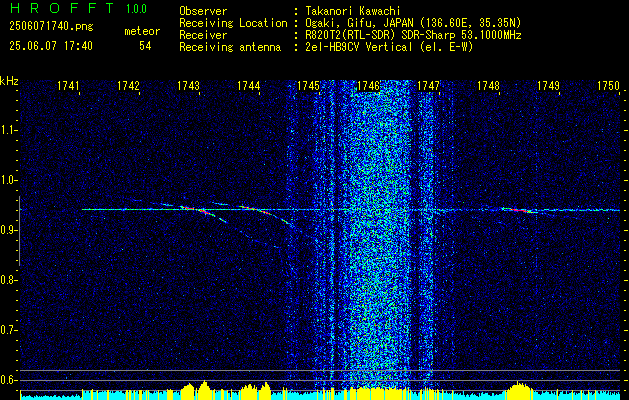Click the 0.7 frequency axis label
629x400 pixels.
(x=9, y=330)
